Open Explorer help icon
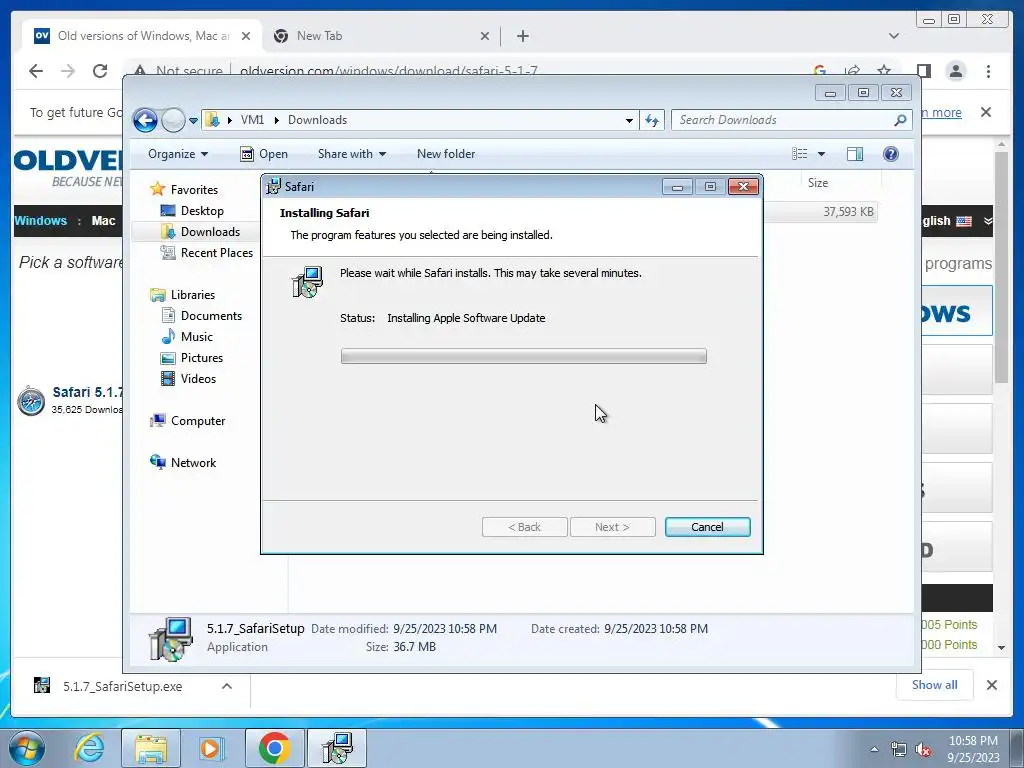Viewport: 1024px width, 768px height. [x=891, y=154]
